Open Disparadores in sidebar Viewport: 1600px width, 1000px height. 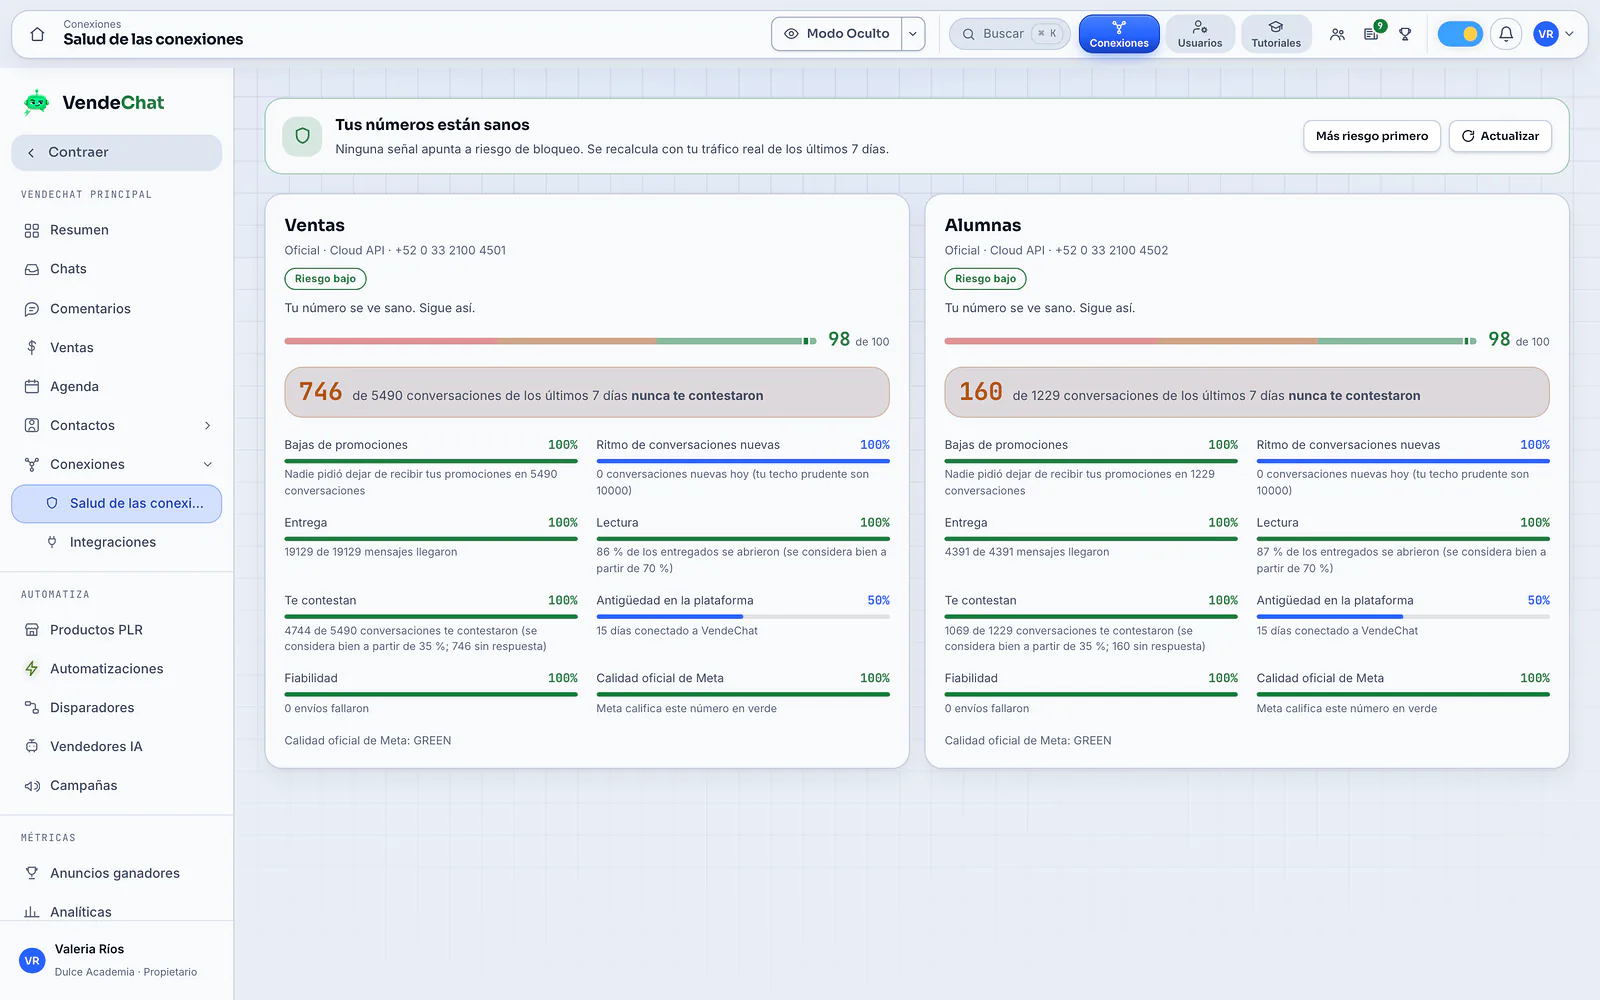(x=117, y=708)
